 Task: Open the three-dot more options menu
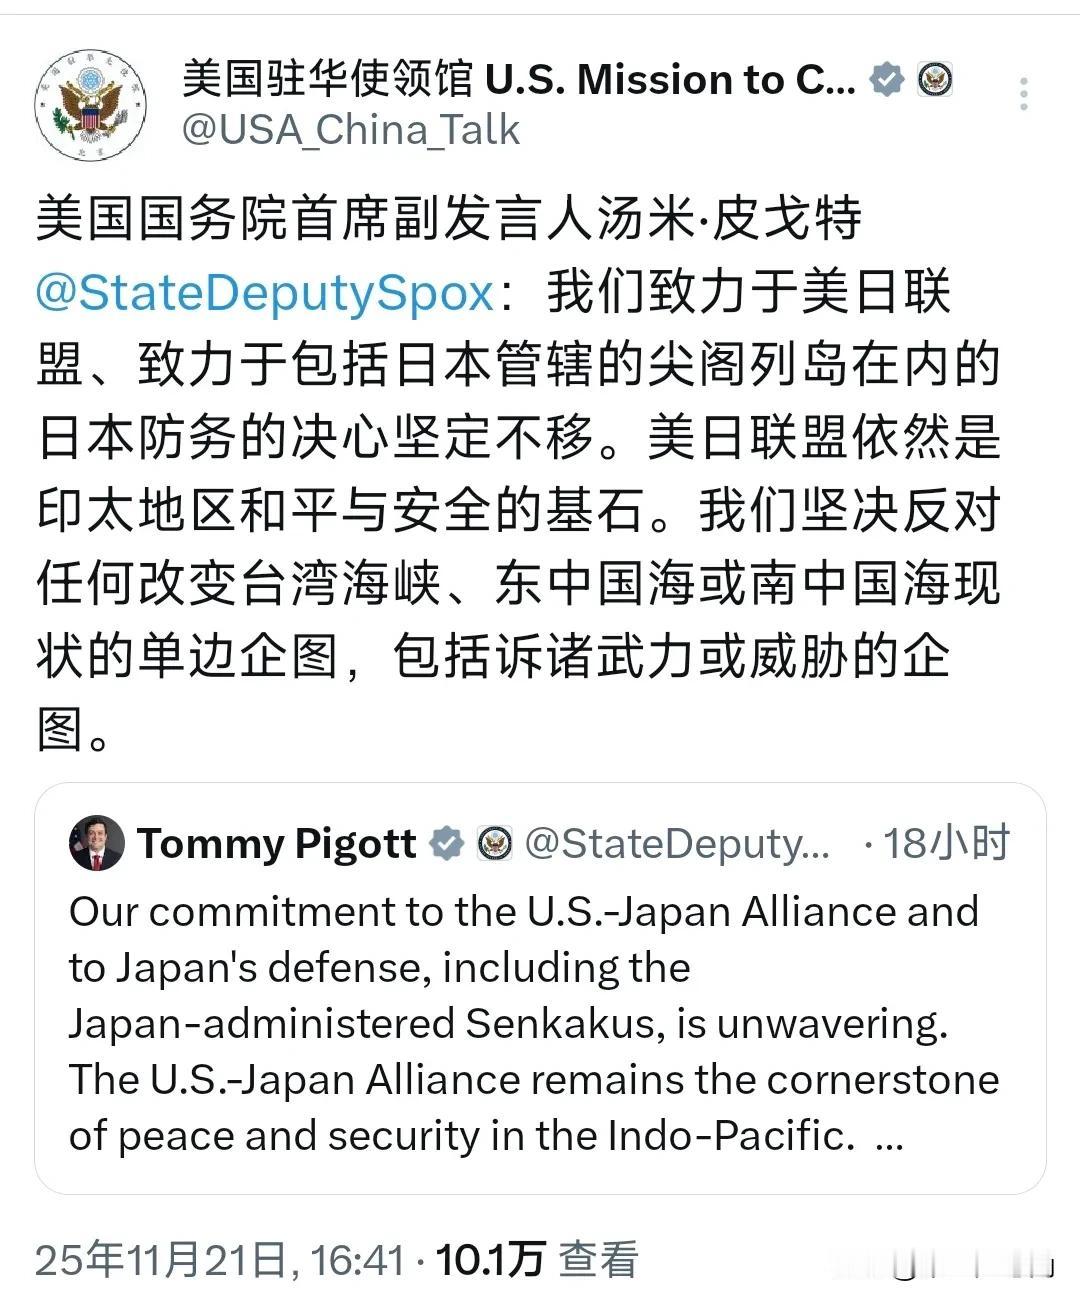1023,95
